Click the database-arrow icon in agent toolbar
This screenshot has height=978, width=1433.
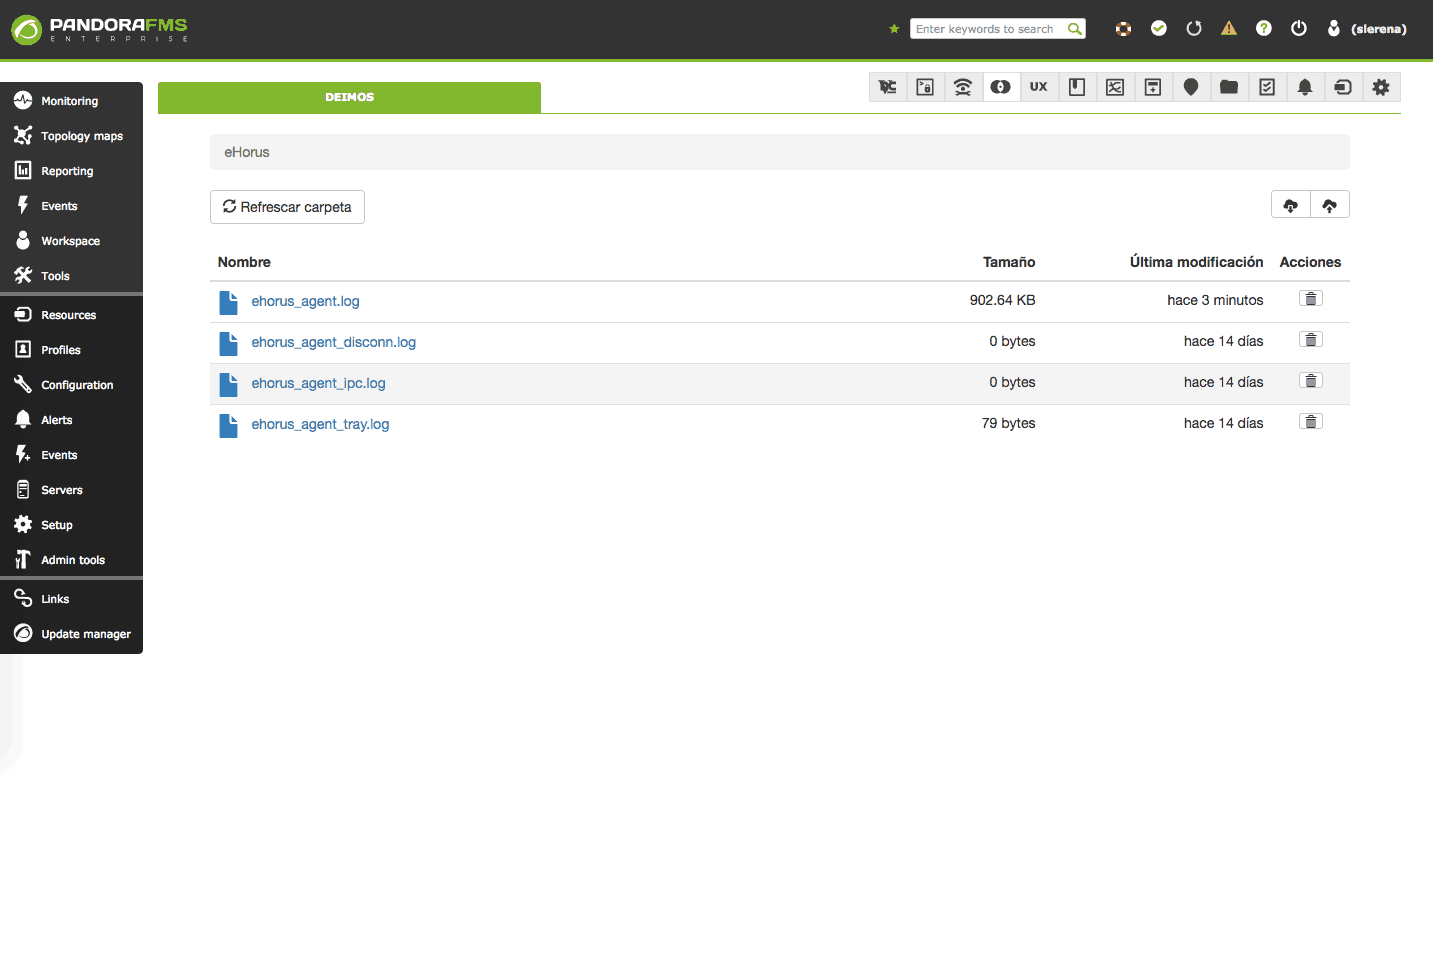coord(1343,87)
